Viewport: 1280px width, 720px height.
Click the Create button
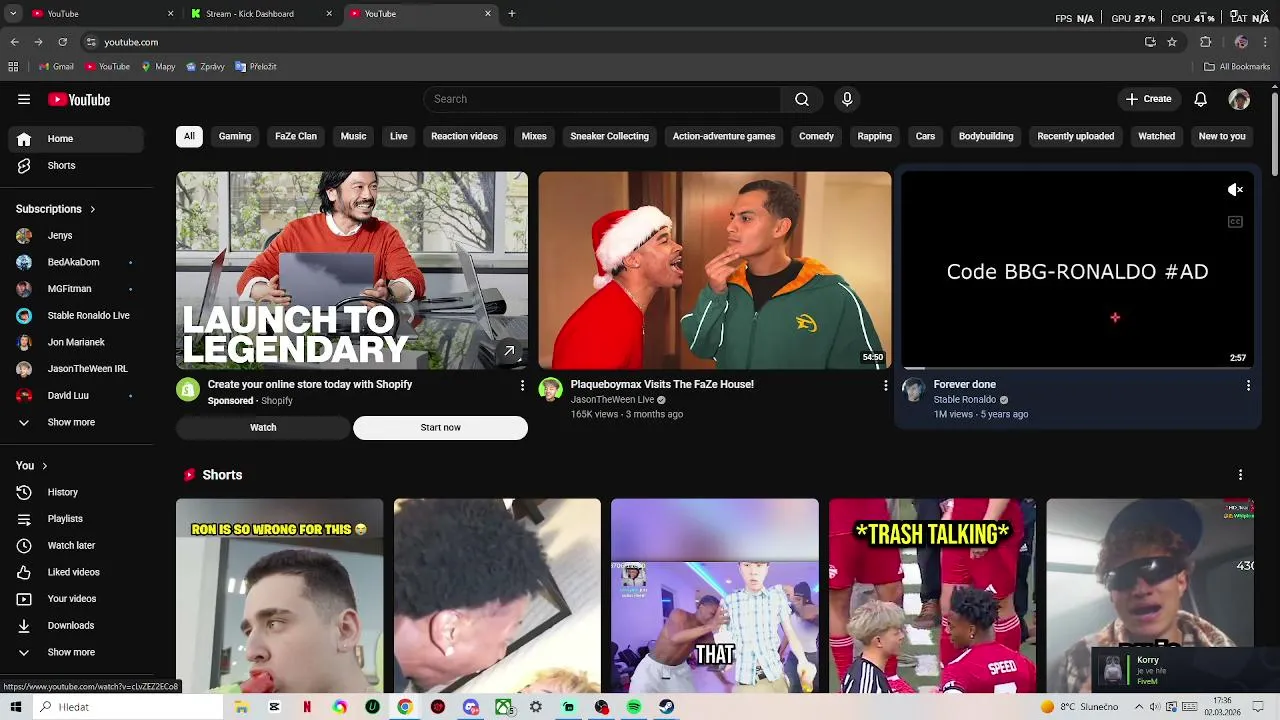1148,99
